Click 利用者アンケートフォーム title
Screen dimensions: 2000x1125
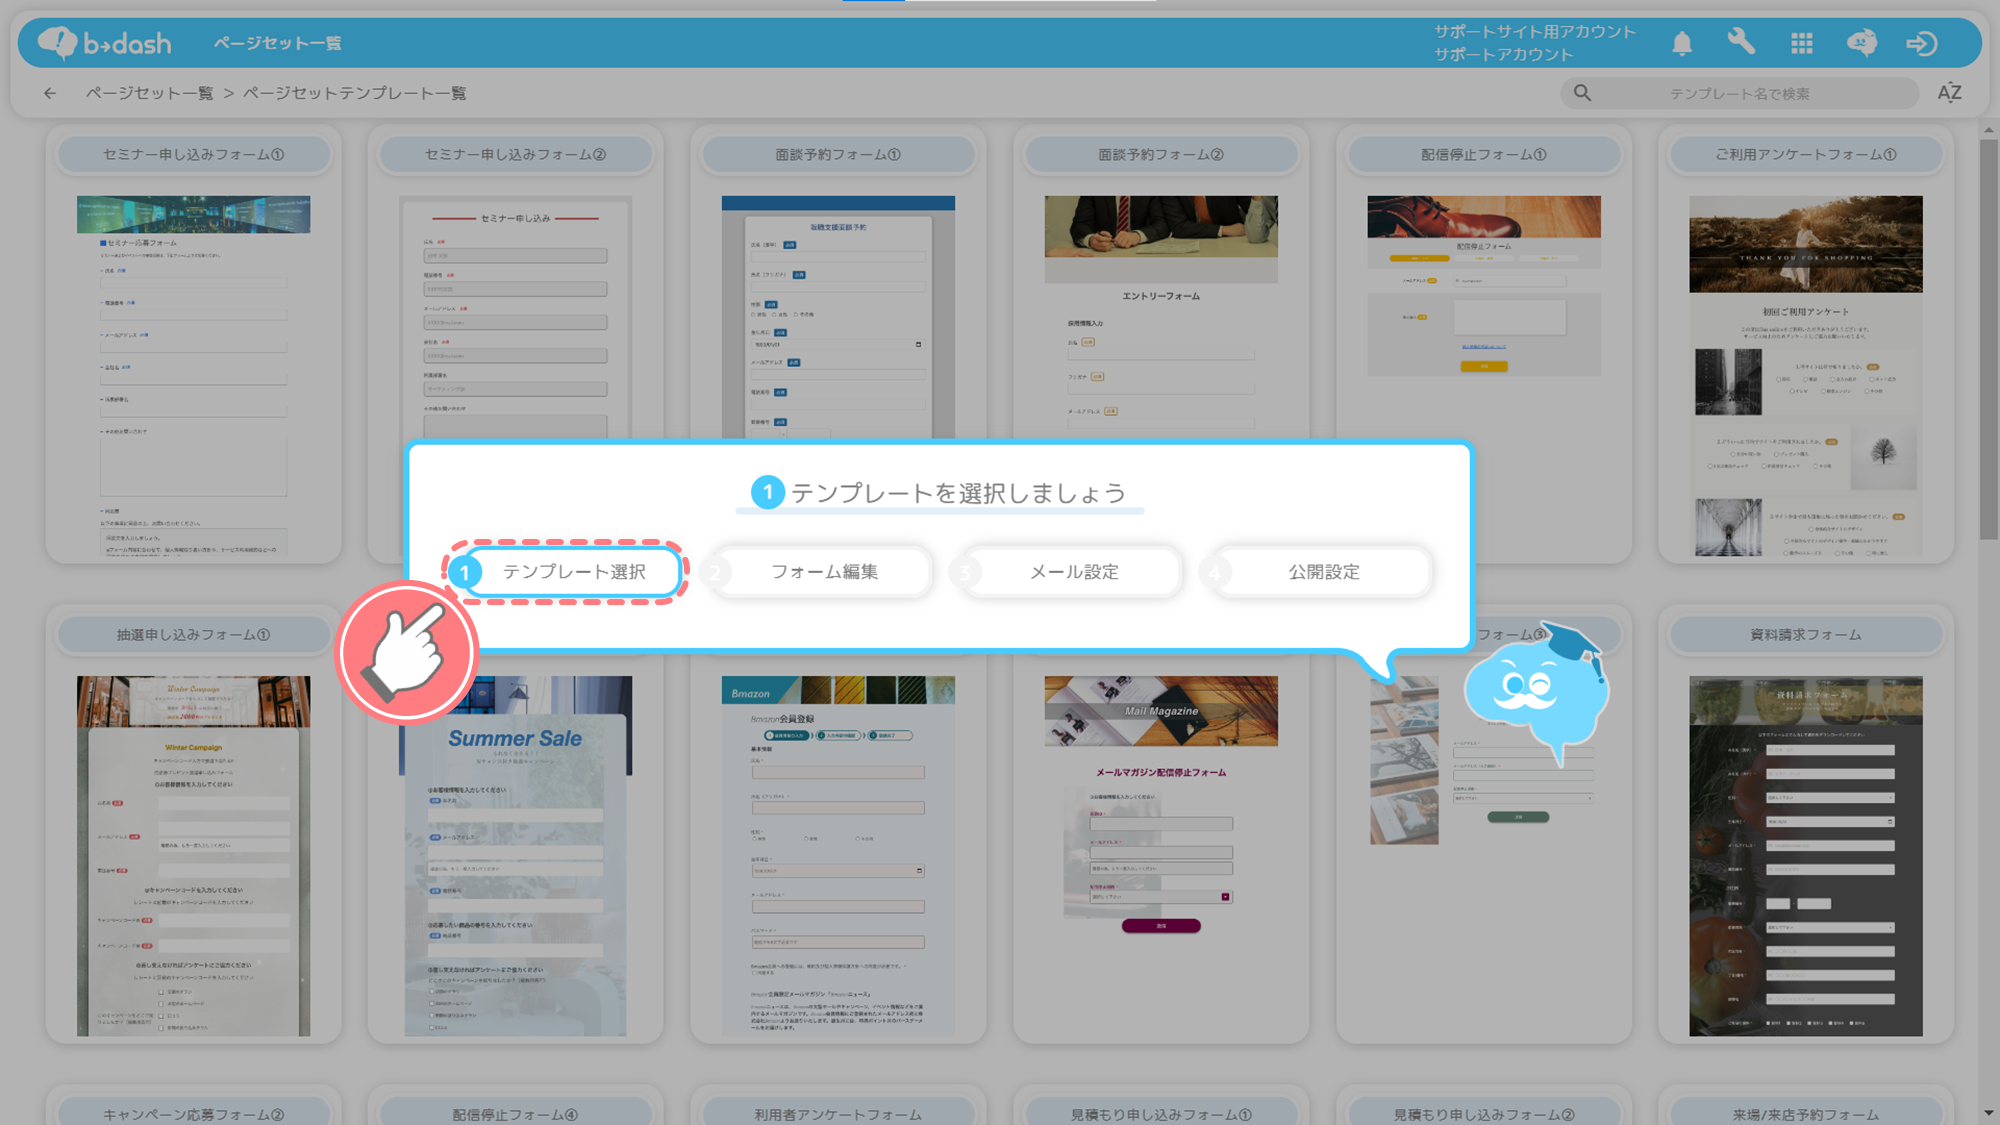pos(838,1114)
